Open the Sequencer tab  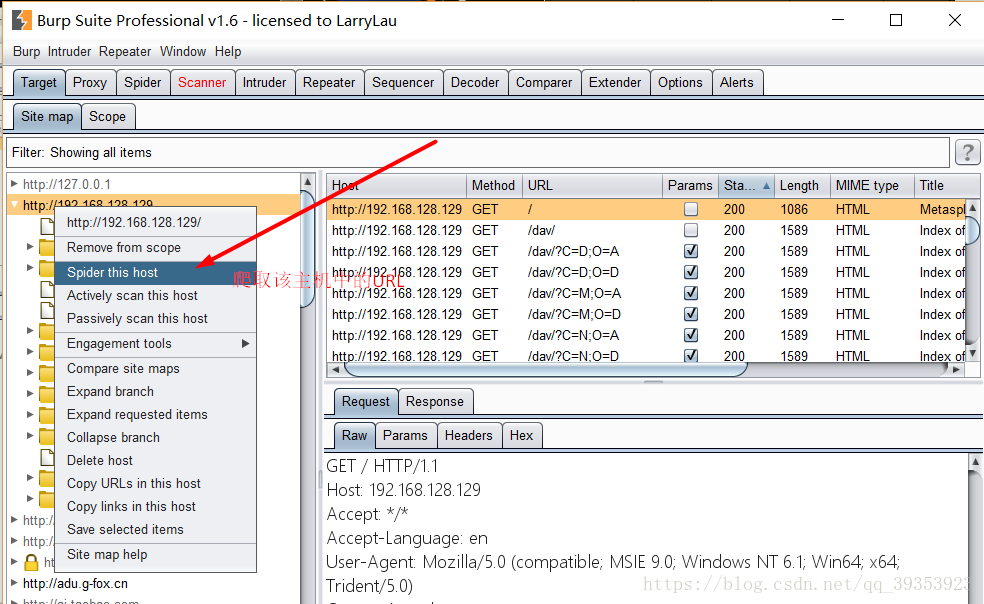(403, 82)
